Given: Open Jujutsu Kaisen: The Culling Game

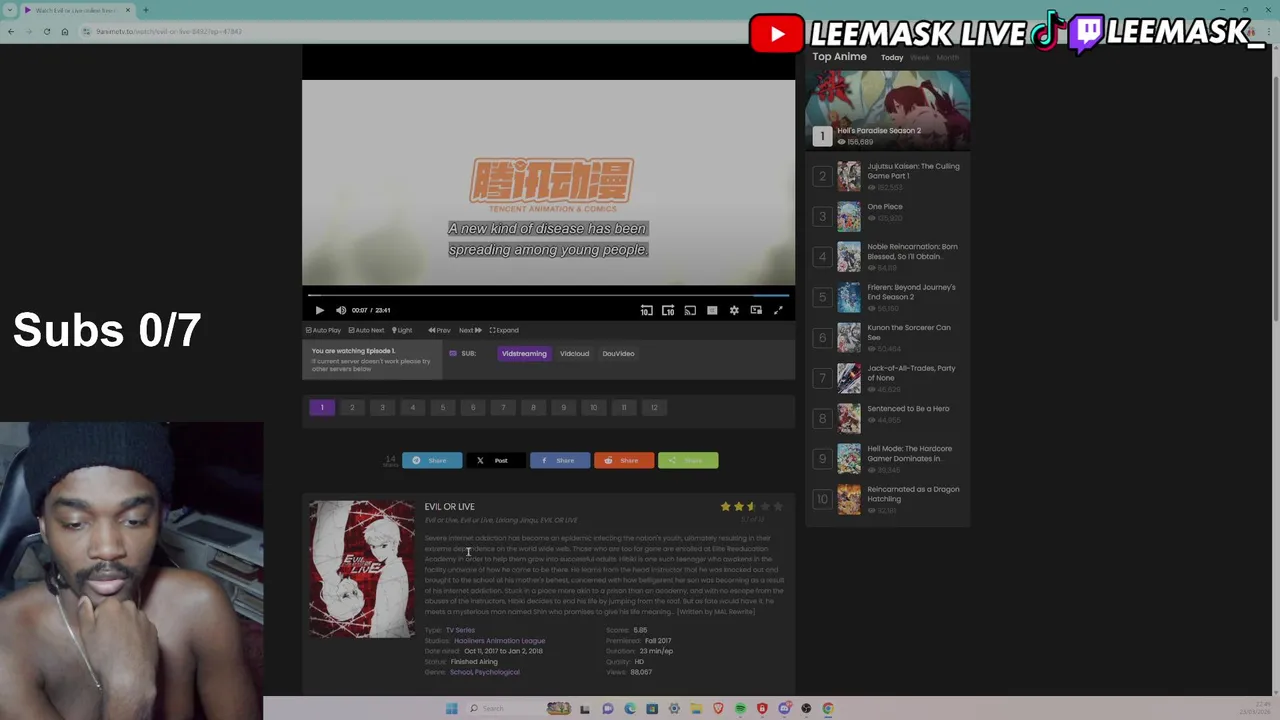Looking at the screenshot, I should point(913,171).
